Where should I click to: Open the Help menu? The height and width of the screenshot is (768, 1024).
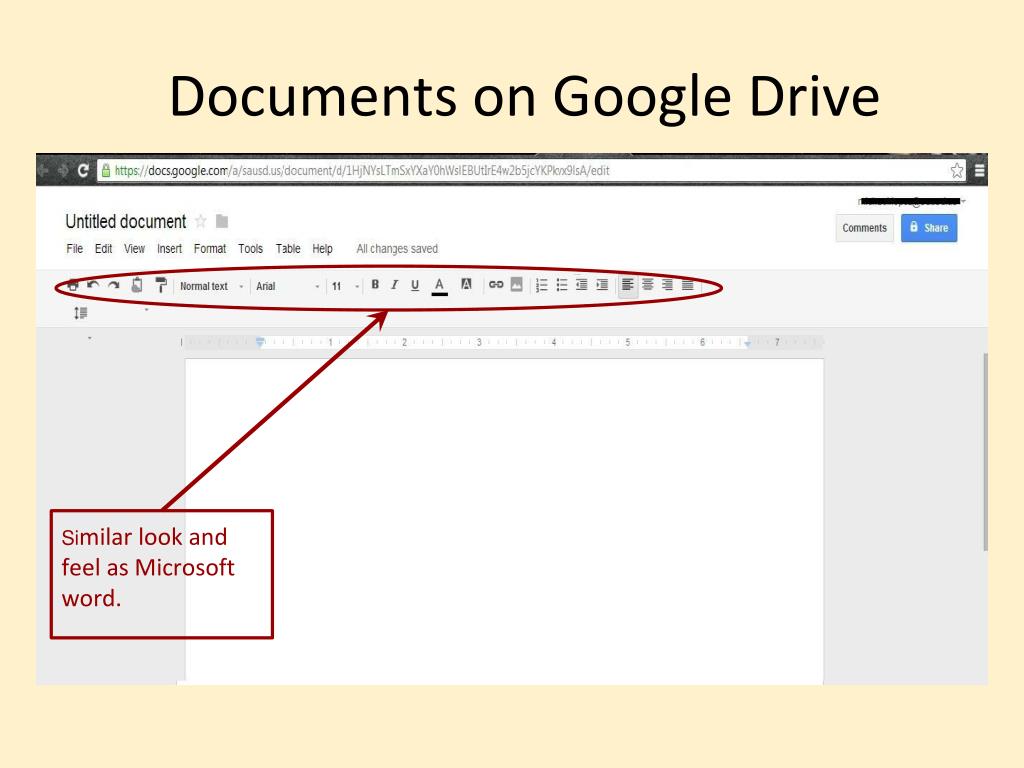point(322,249)
